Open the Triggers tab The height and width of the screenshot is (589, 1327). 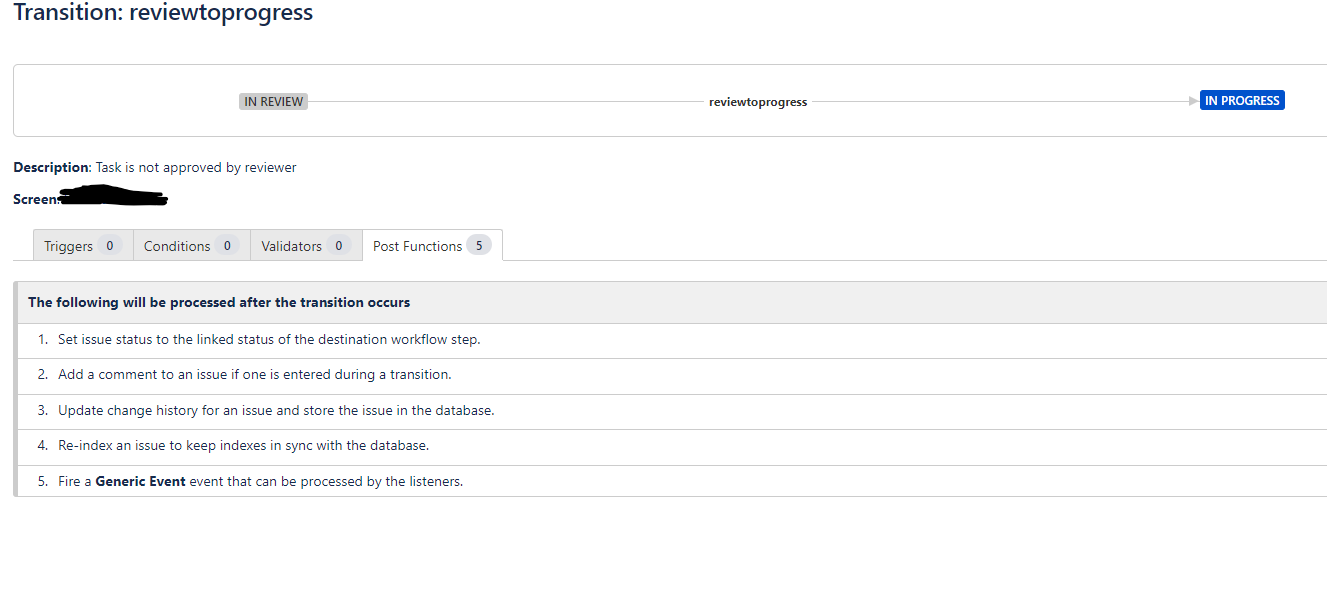coord(83,246)
